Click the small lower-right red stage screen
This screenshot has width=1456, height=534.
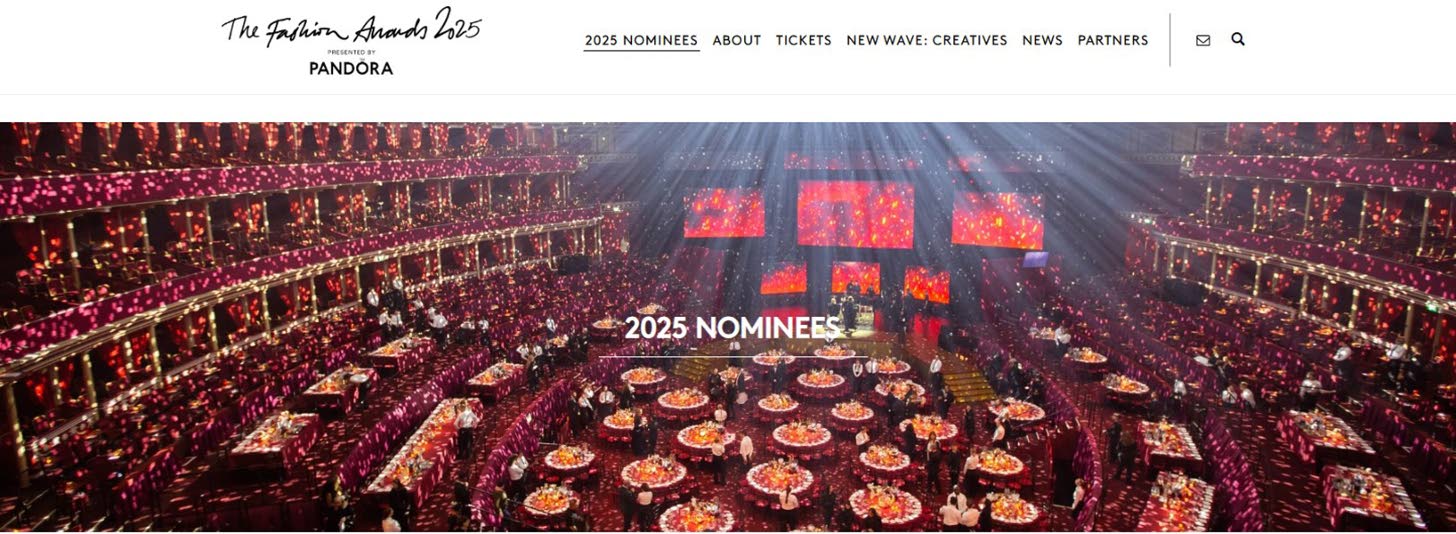pyautogui.click(x=927, y=285)
